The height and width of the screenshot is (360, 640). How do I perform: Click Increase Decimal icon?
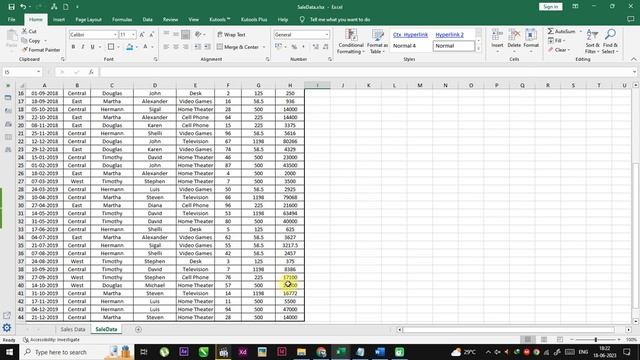[x=316, y=47]
